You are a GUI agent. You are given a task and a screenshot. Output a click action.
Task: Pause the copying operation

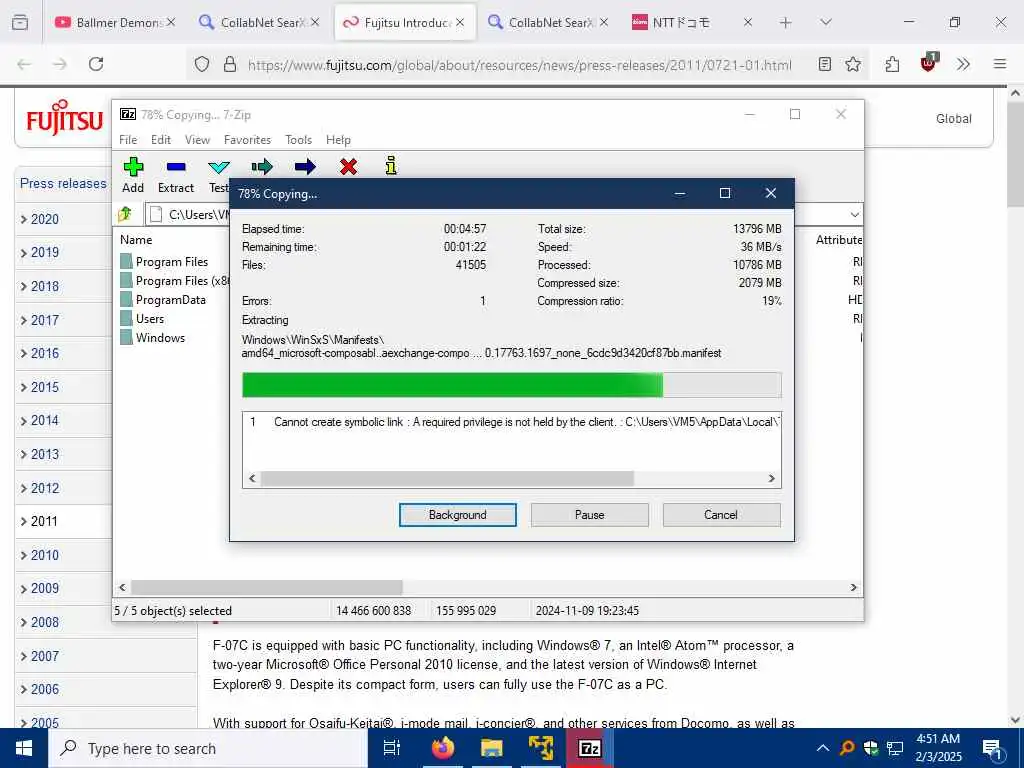tap(590, 515)
